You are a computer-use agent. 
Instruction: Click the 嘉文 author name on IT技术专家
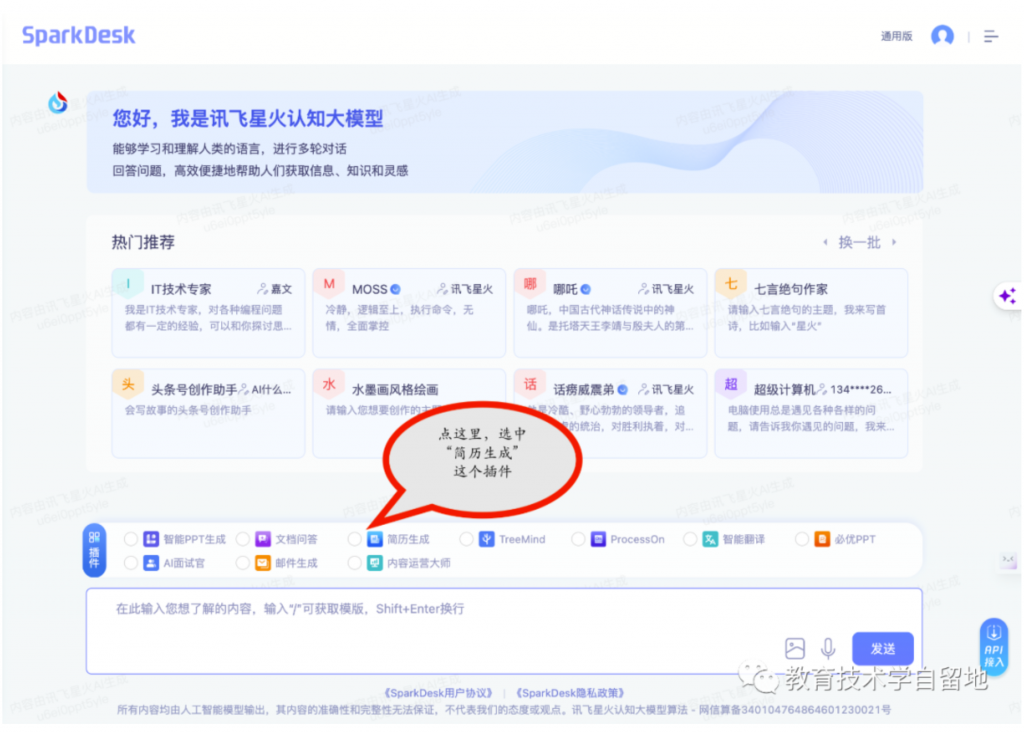pyautogui.click(x=281, y=289)
